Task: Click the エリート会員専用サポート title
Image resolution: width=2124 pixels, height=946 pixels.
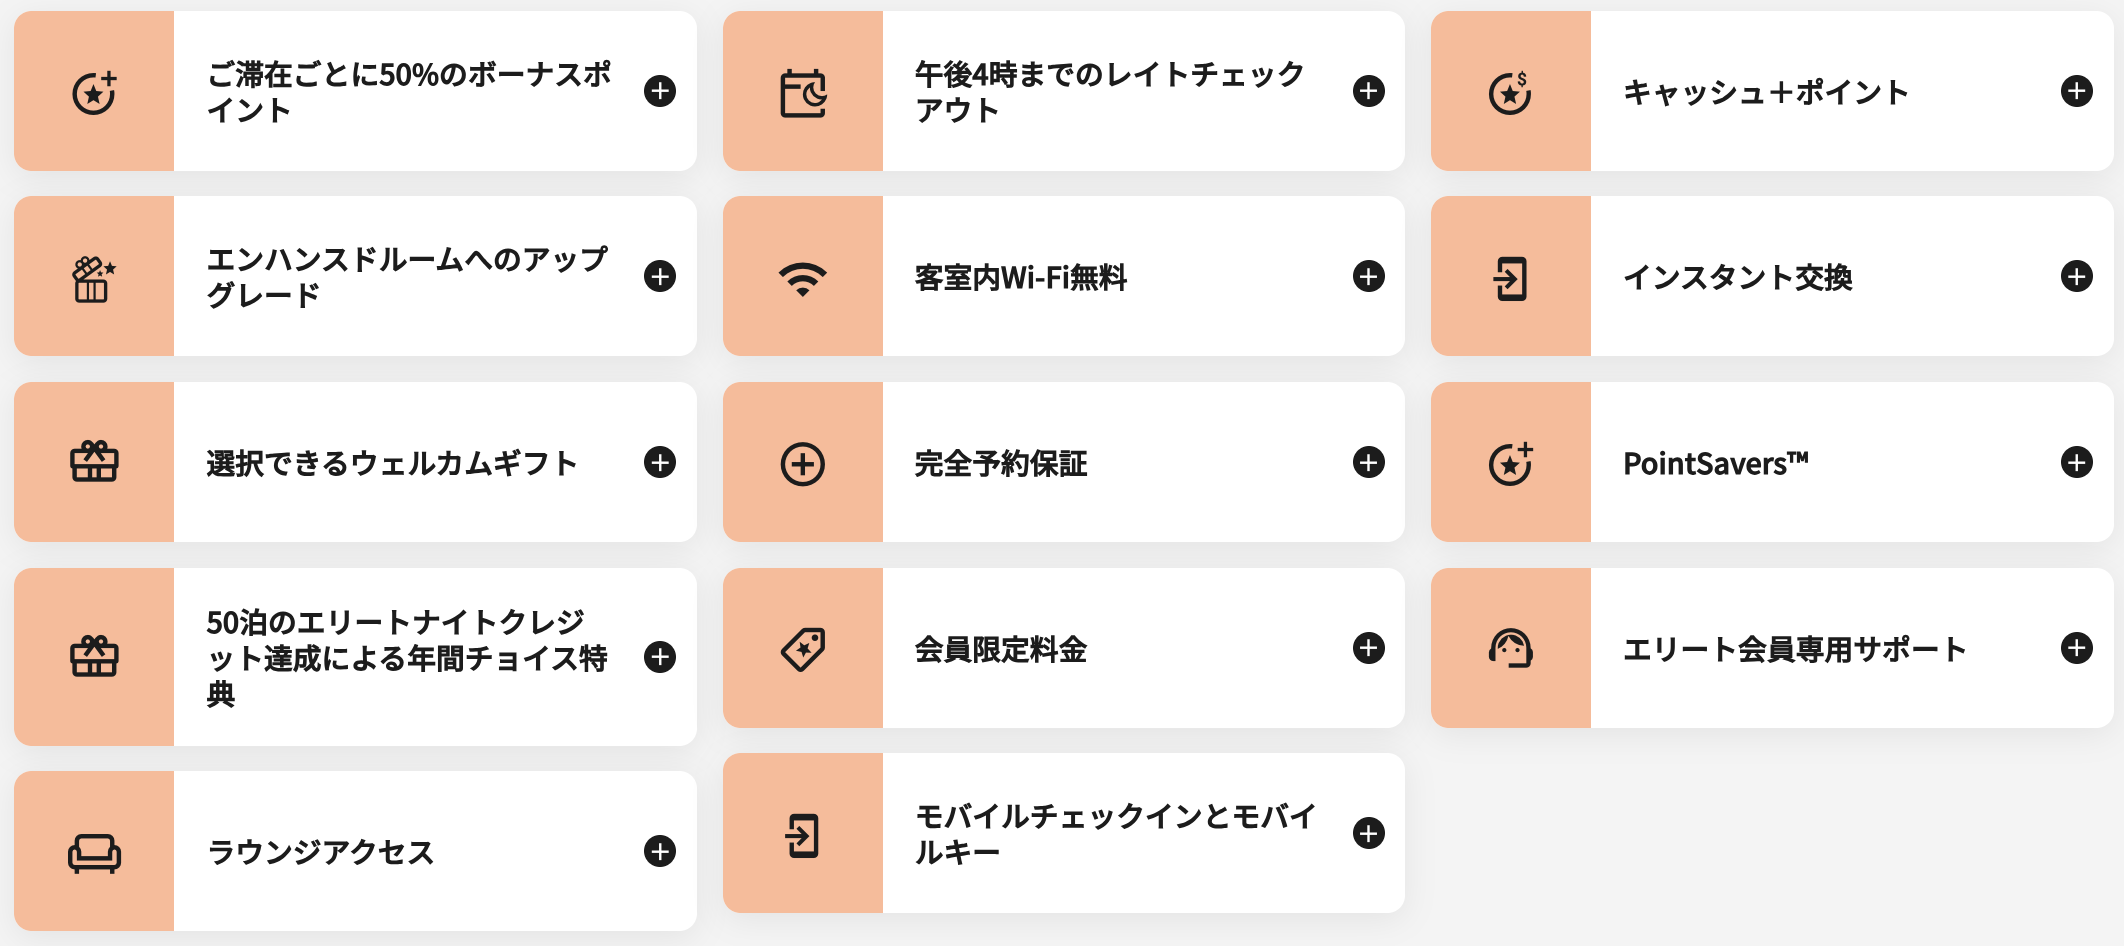Action: 1794,649
